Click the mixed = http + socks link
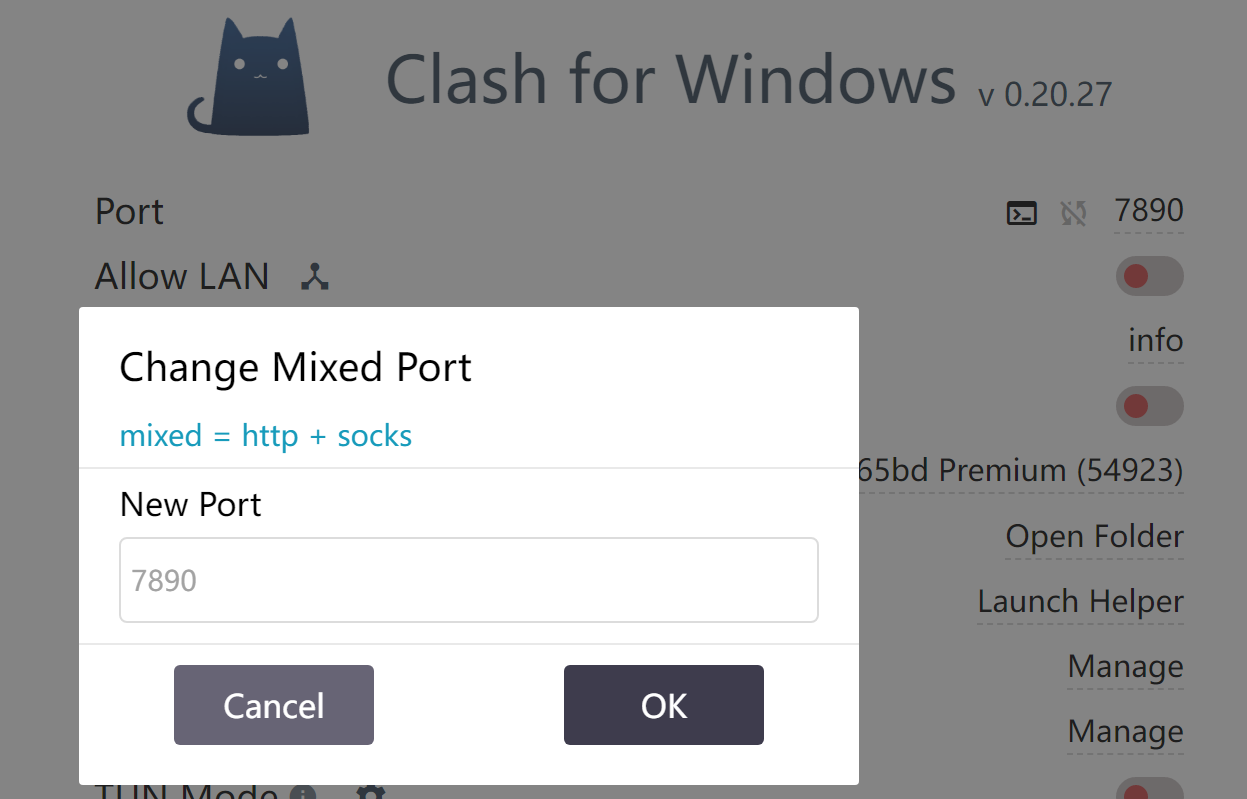 point(266,436)
